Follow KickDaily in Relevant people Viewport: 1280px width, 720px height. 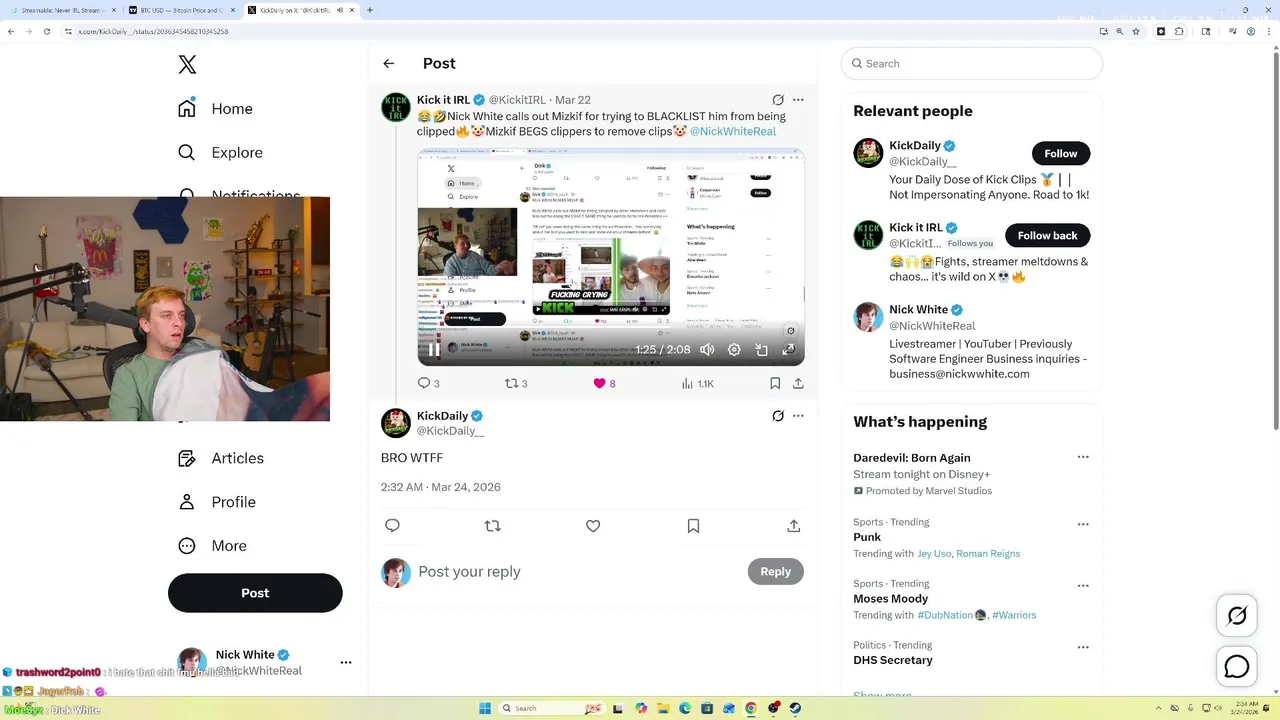point(1061,154)
